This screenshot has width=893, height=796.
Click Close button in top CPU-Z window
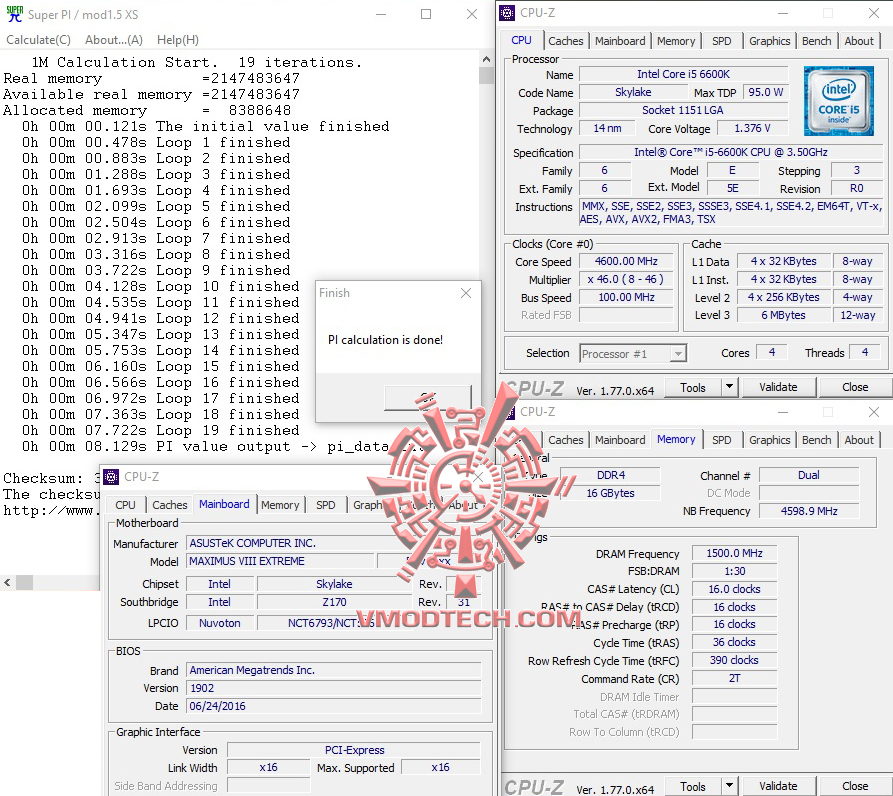pyautogui.click(x=855, y=387)
